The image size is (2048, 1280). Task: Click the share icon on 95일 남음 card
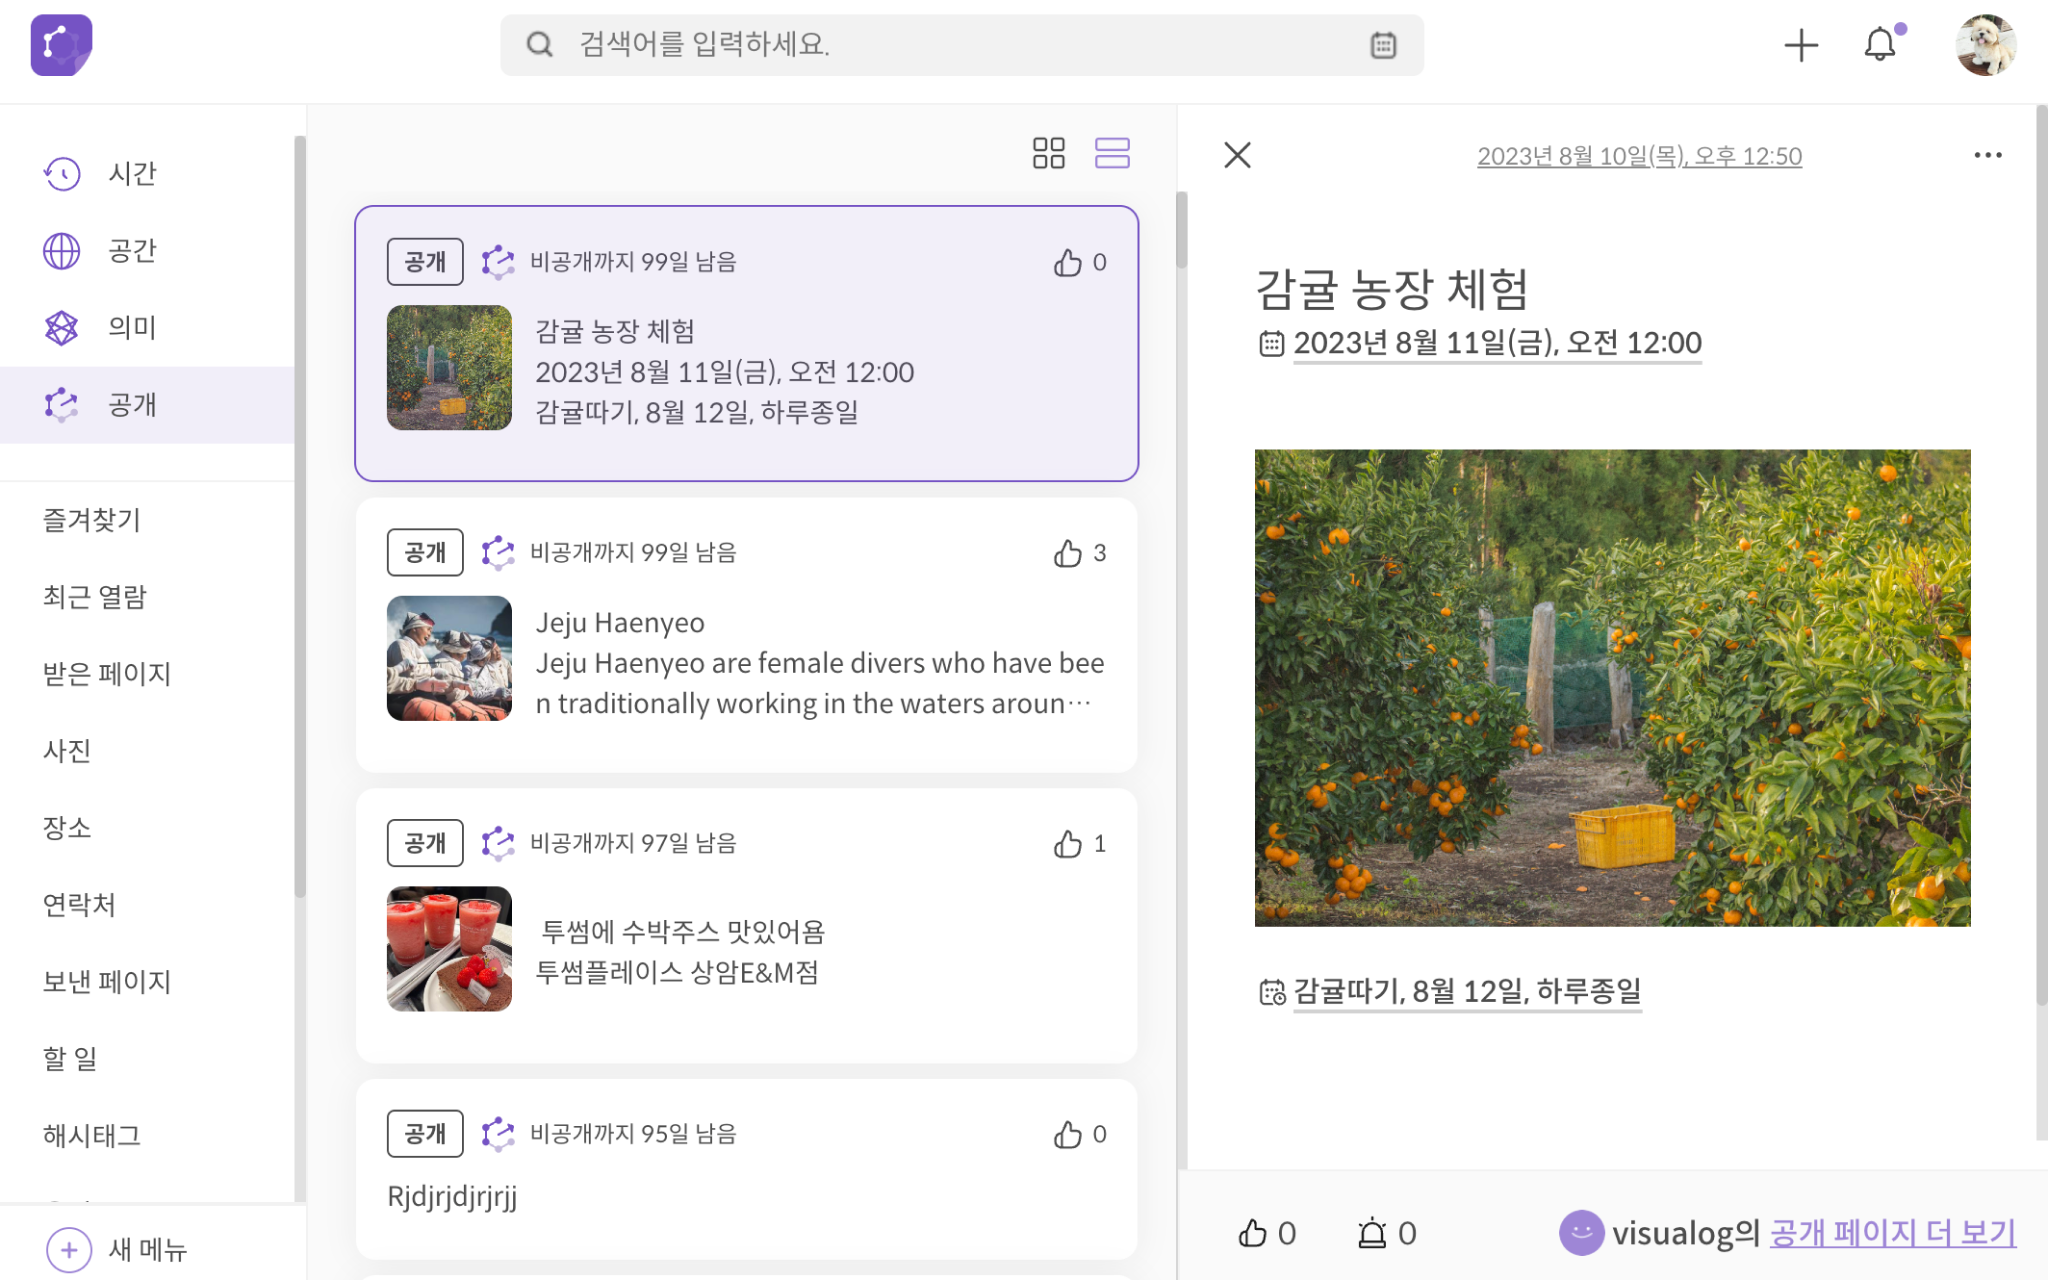pos(498,1134)
